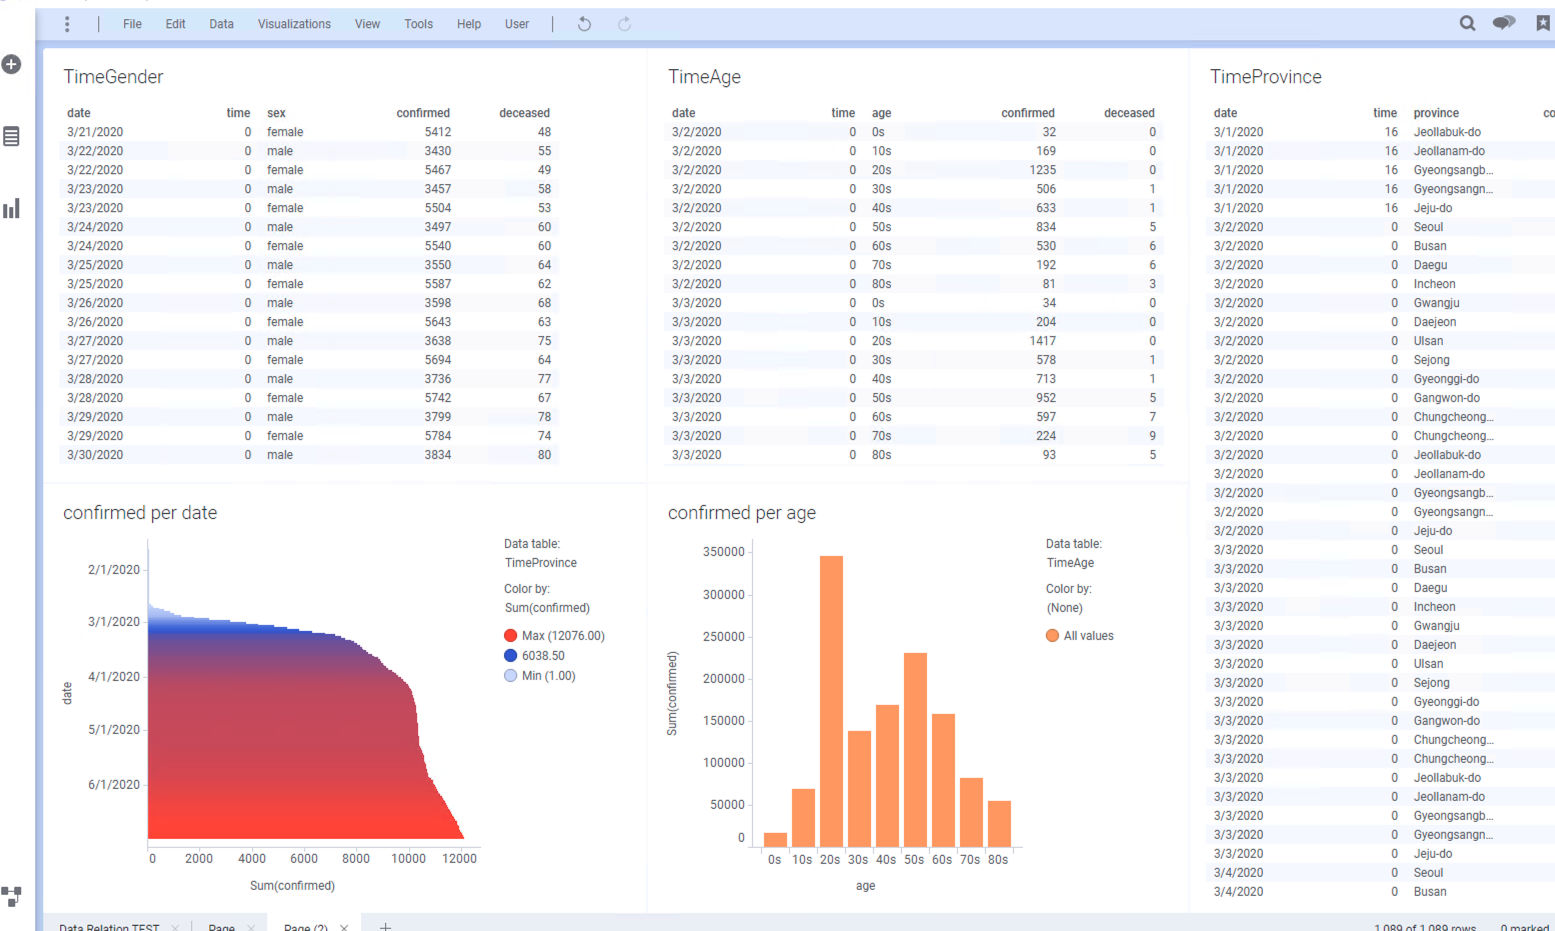
Task: Select deceased value 80 in TimeGender
Action: 544,455
